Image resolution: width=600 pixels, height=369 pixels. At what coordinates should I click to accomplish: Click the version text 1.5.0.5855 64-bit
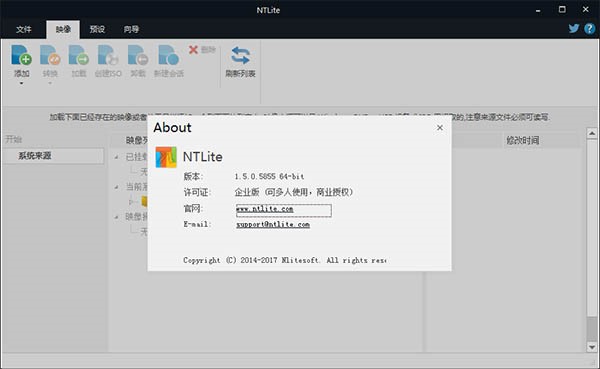coord(269,176)
